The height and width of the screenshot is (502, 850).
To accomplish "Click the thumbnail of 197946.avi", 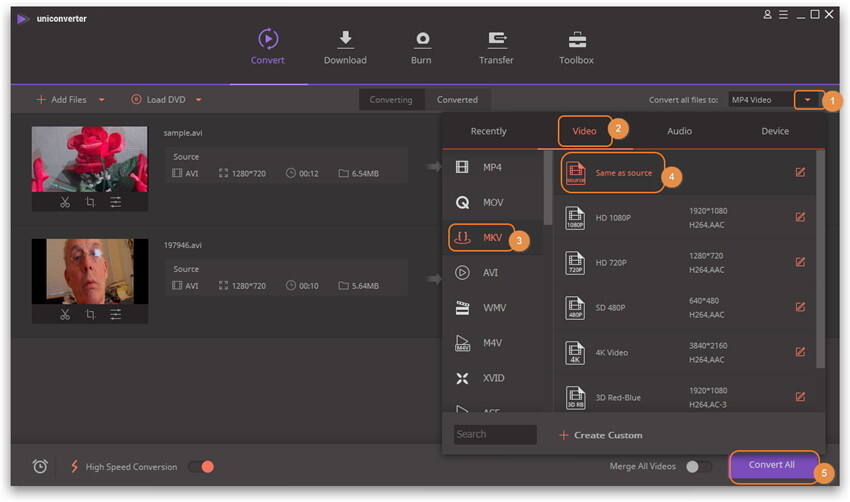I will point(89,271).
